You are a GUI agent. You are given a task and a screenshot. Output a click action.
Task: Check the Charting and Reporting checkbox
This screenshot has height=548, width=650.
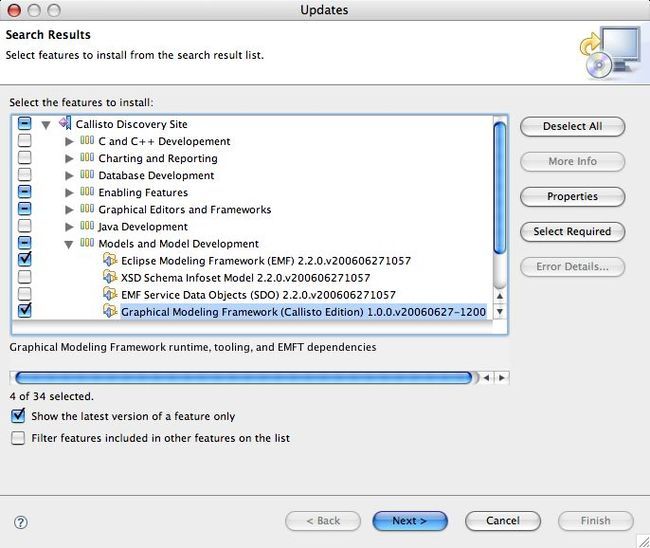(24, 157)
